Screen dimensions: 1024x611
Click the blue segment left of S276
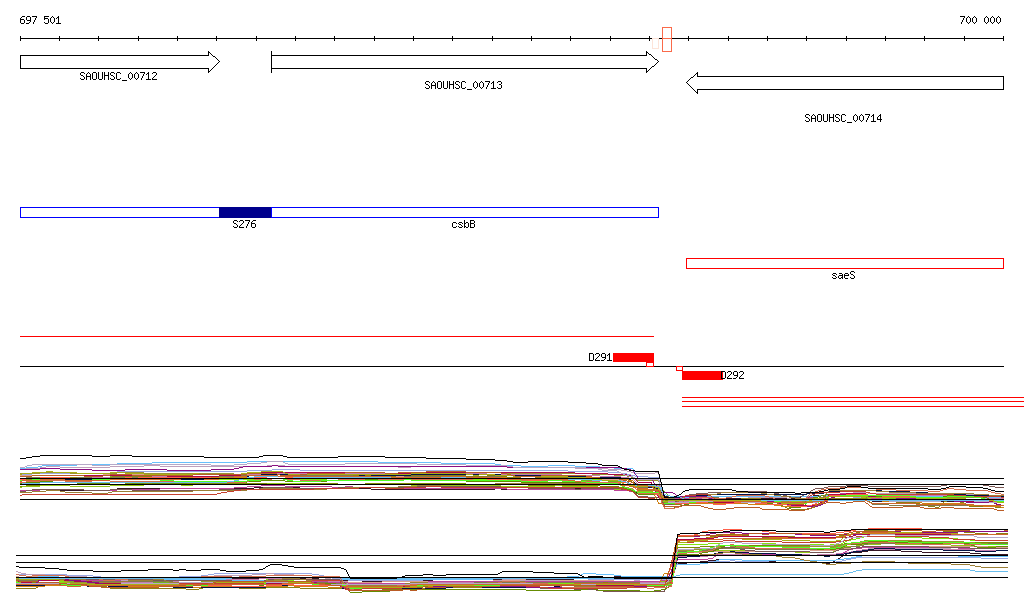(x=120, y=212)
